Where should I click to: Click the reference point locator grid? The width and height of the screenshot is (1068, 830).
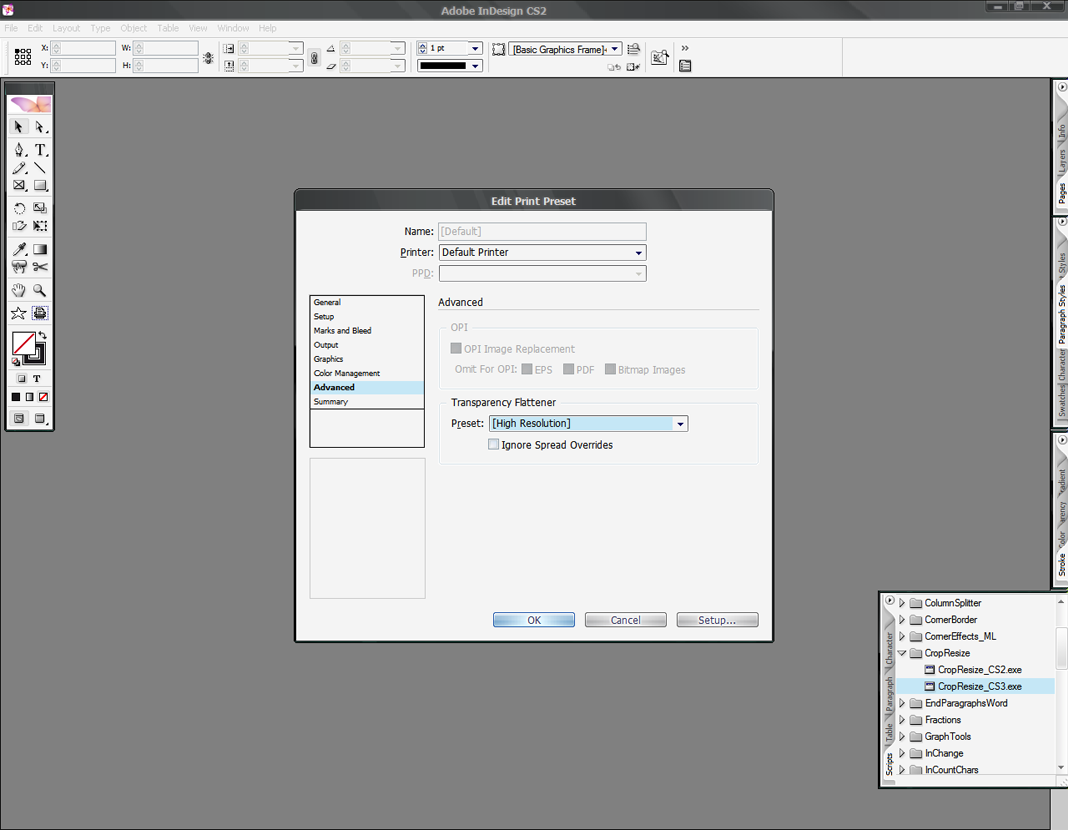(22, 57)
